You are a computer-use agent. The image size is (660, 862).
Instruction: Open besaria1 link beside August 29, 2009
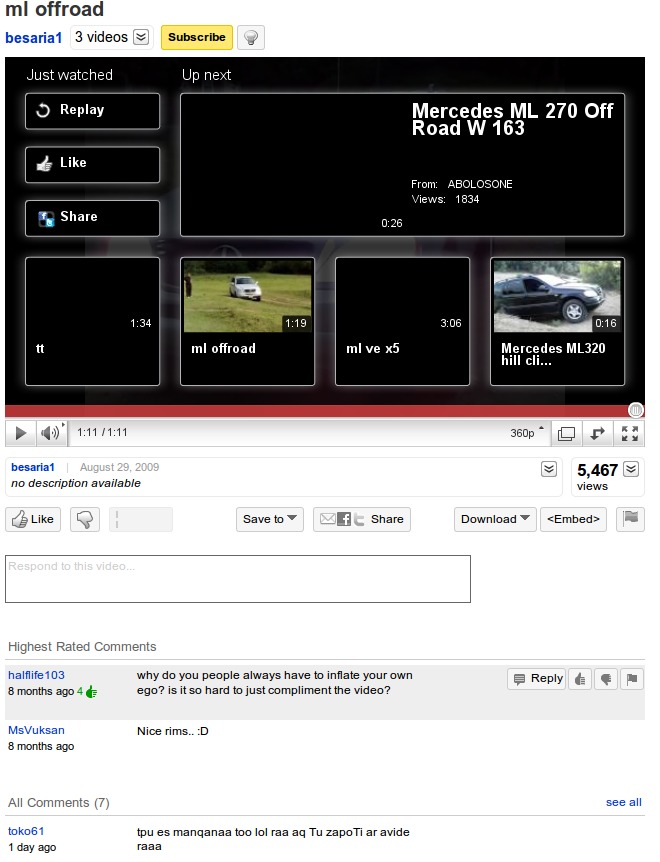point(33,467)
